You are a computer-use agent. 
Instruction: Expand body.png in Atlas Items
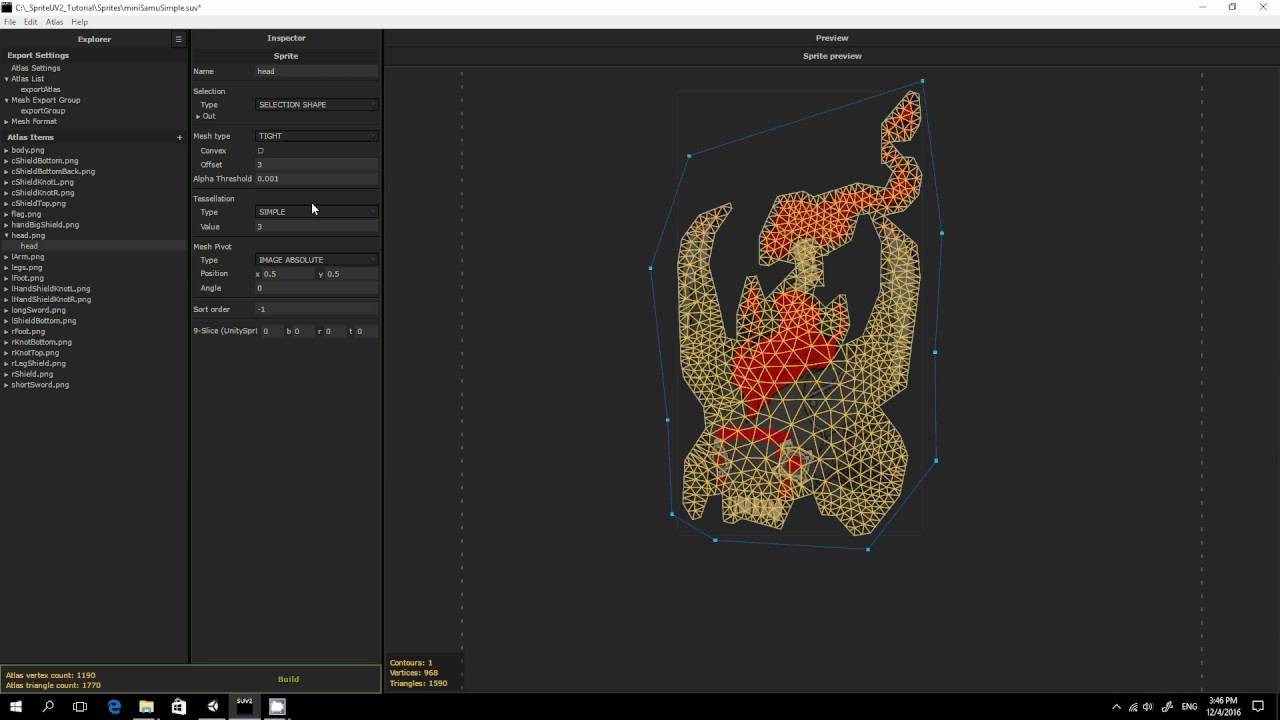click(x=7, y=150)
